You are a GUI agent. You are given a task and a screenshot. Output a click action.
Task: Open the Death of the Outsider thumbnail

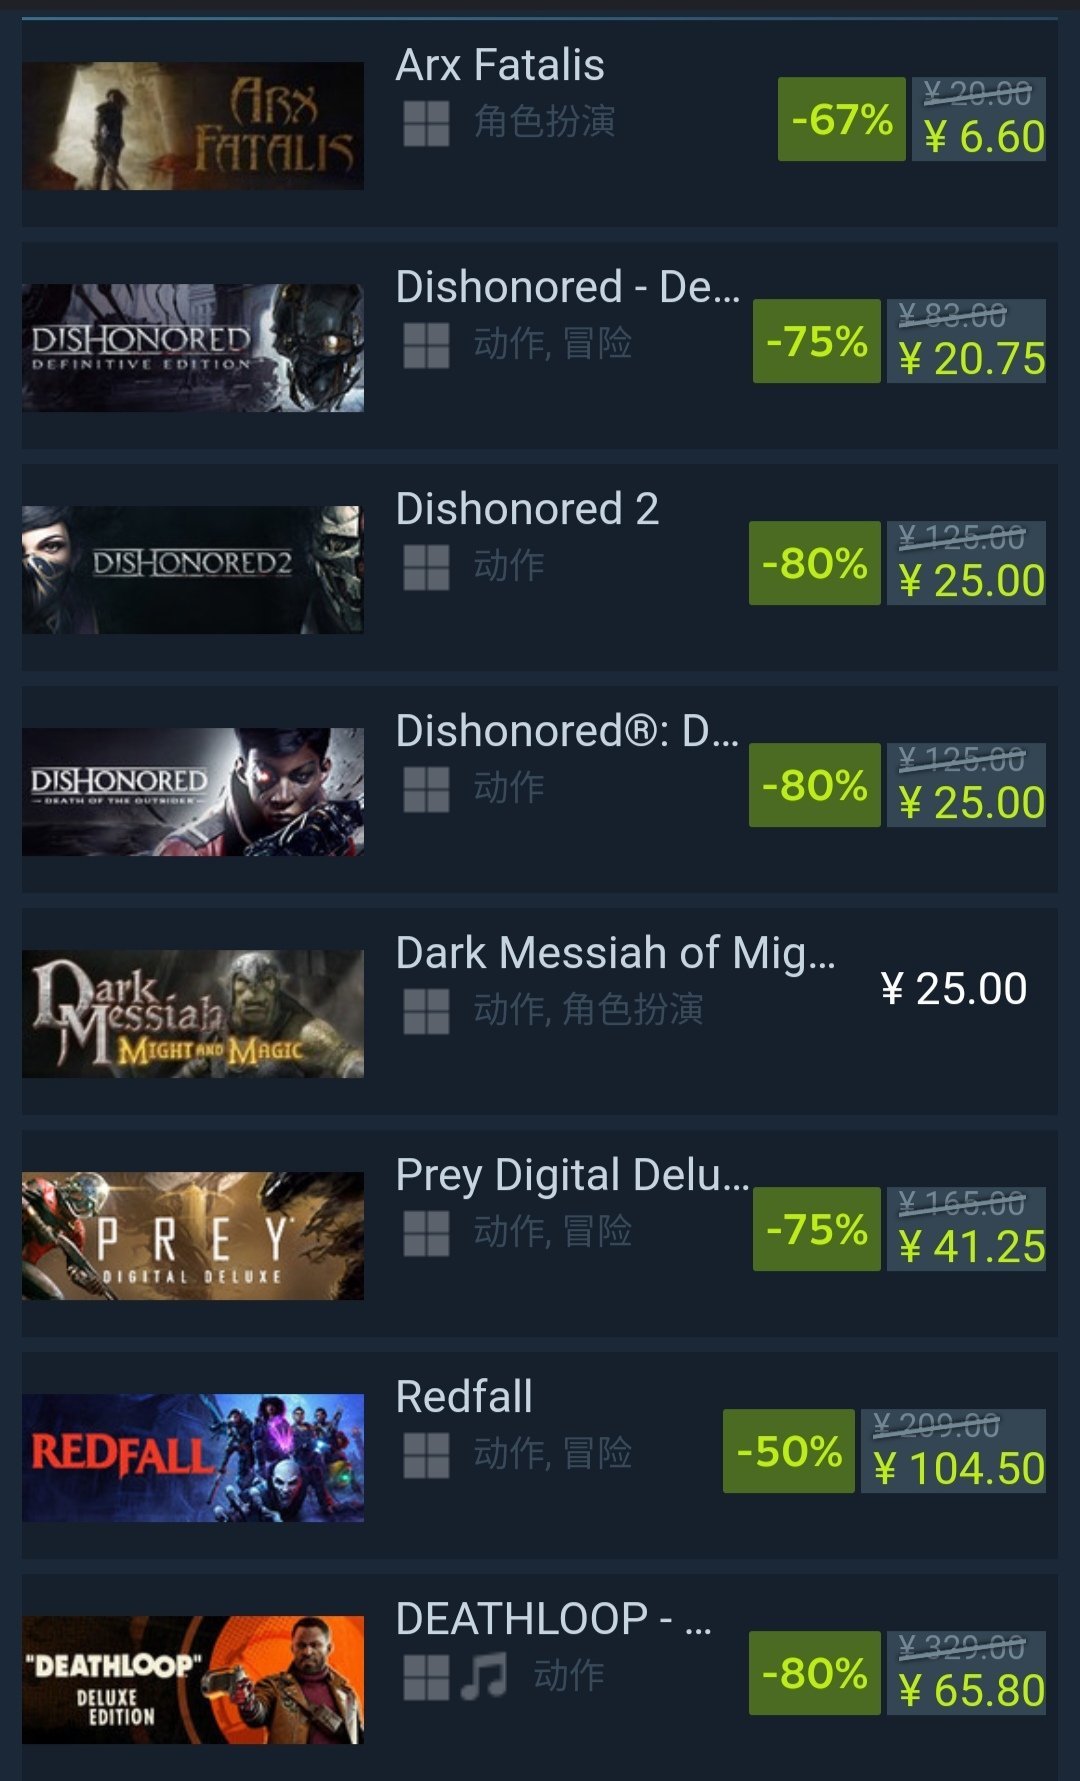[193, 792]
